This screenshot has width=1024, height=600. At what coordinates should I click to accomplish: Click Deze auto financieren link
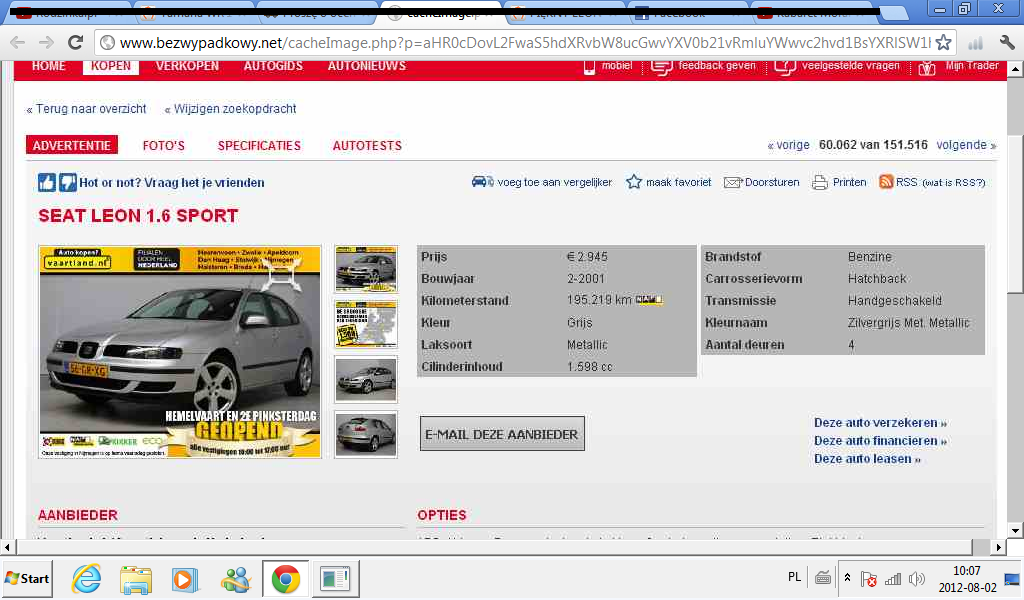point(880,441)
